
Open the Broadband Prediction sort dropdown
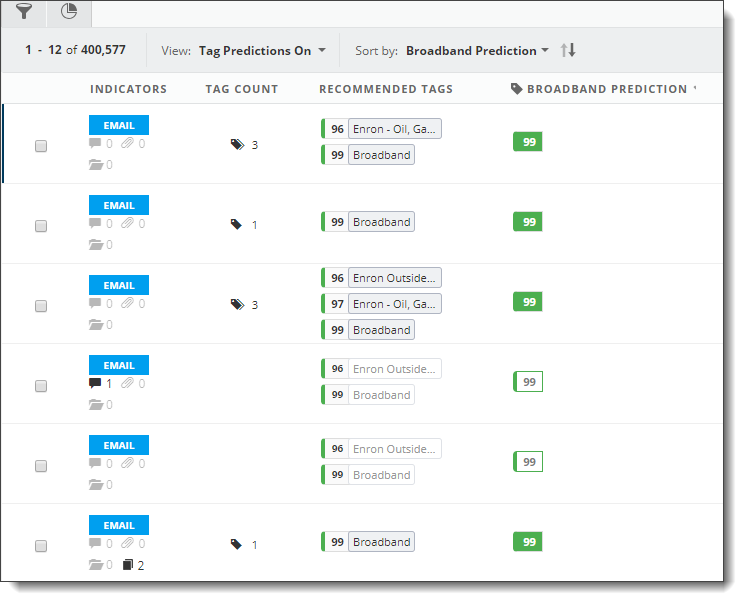[477, 51]
